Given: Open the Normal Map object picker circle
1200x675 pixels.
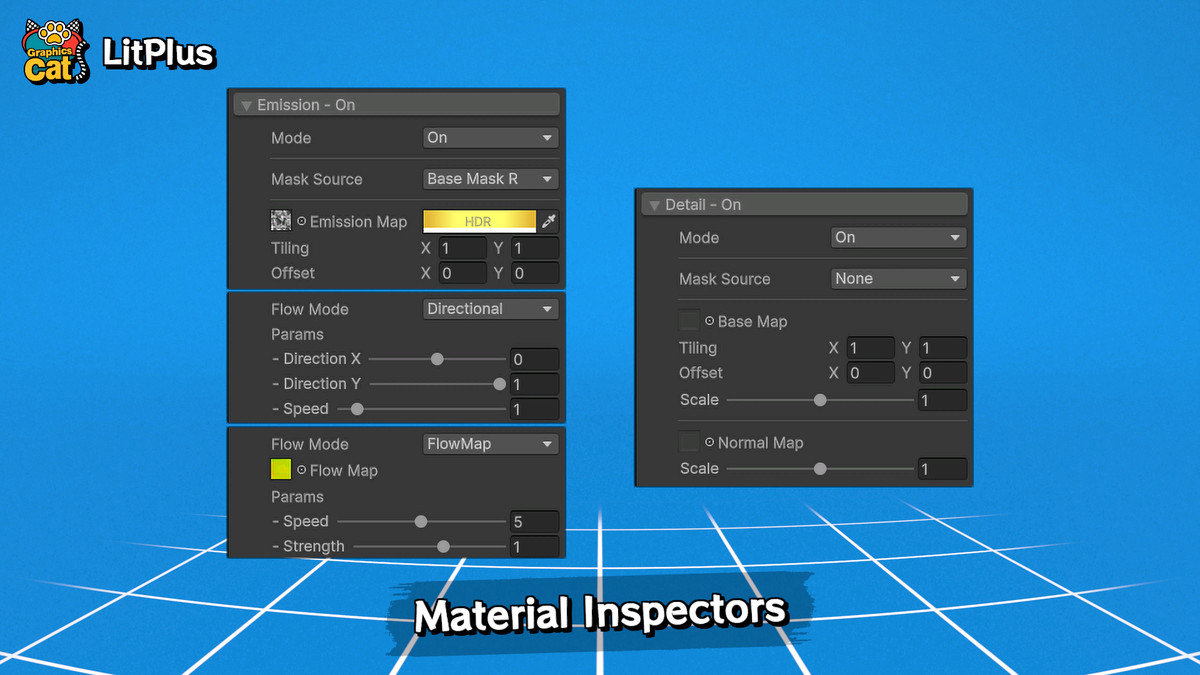Looking at the screenshot, I should [709, 443].
